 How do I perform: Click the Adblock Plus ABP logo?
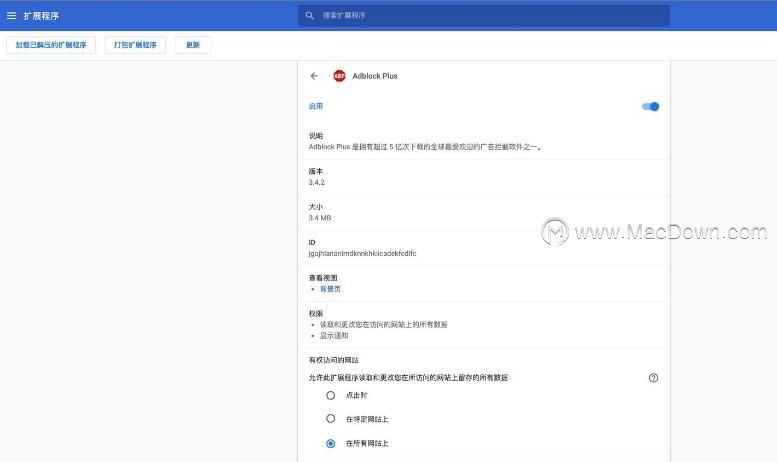(339, 76)
